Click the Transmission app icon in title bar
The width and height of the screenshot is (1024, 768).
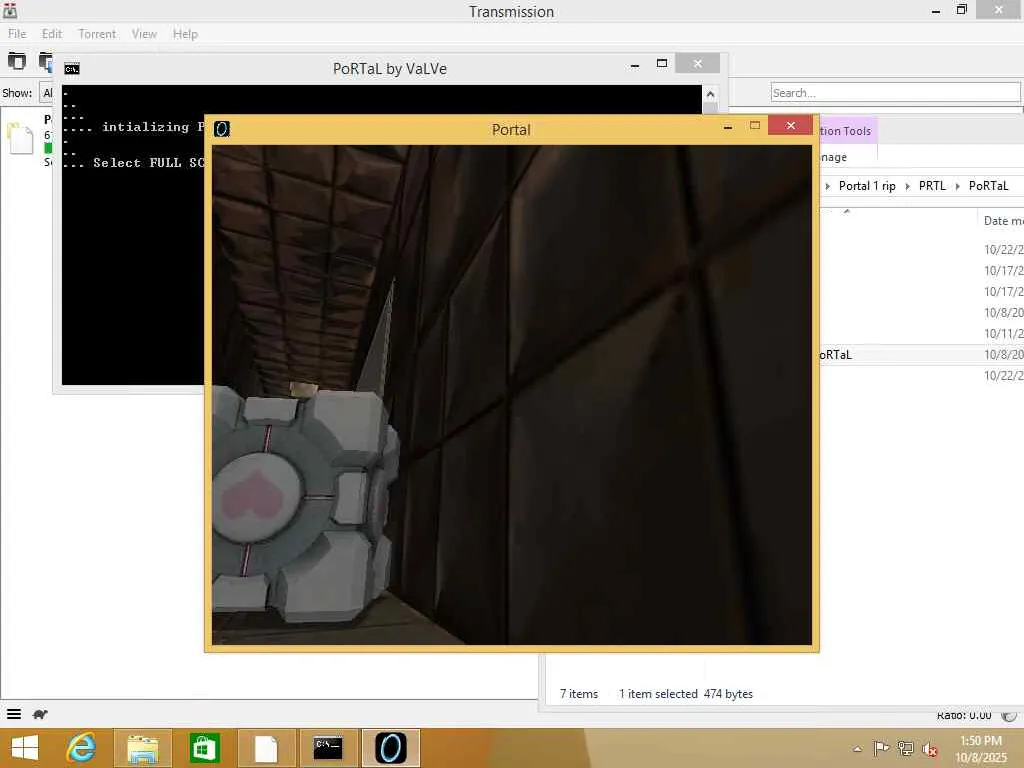[x=10, y=10]
